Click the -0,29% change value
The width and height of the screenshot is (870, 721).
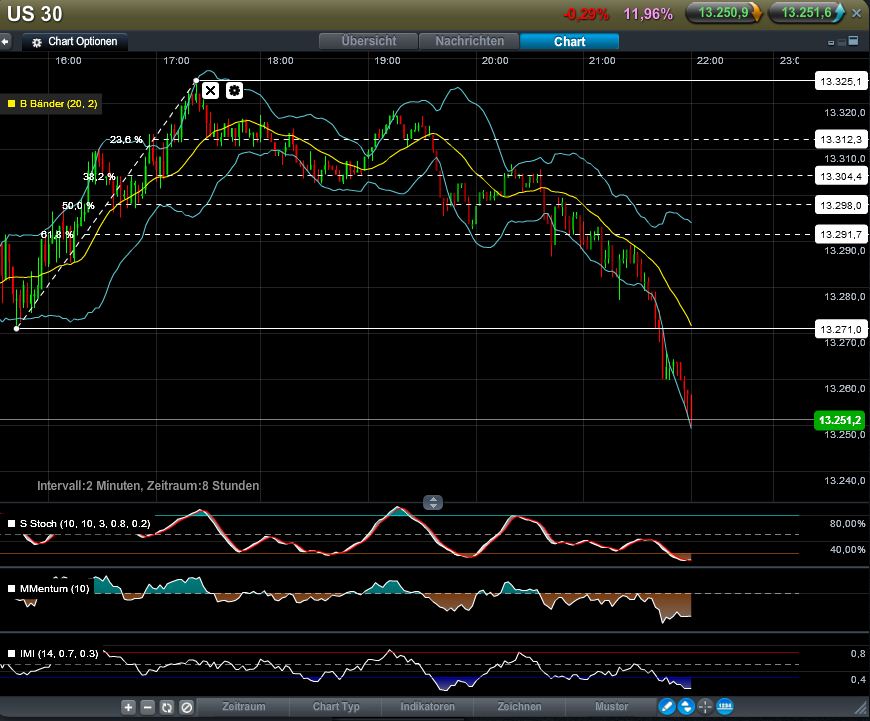[x=586, y=14]
